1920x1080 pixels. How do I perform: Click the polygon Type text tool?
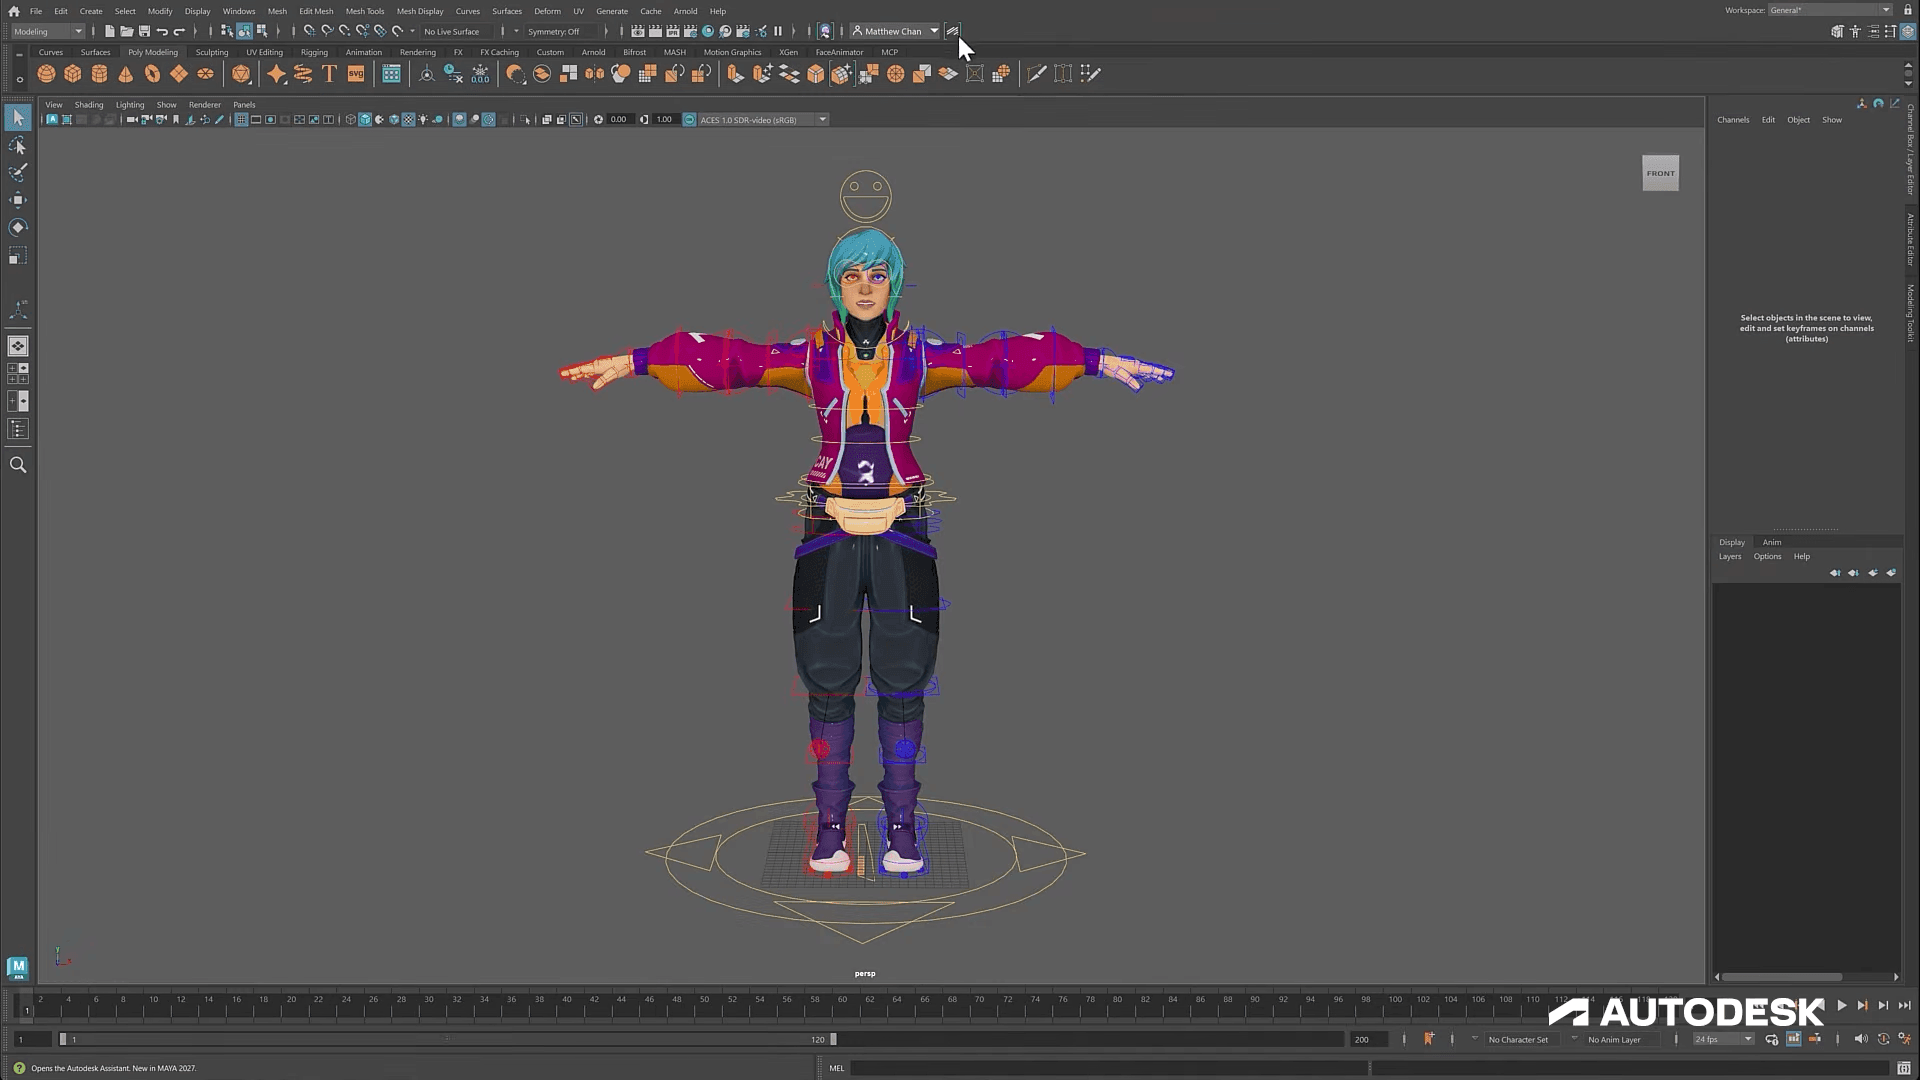click(329, 74)
